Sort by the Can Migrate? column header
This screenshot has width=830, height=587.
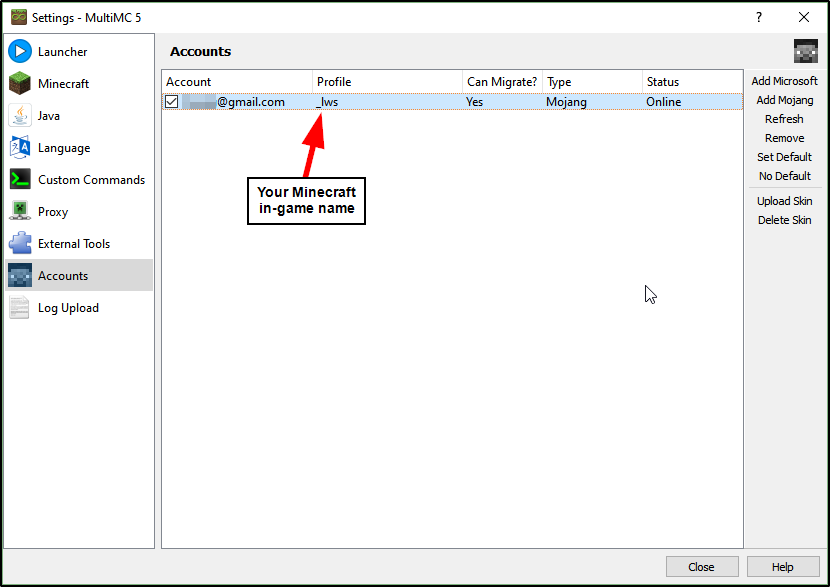coord(502,82)
